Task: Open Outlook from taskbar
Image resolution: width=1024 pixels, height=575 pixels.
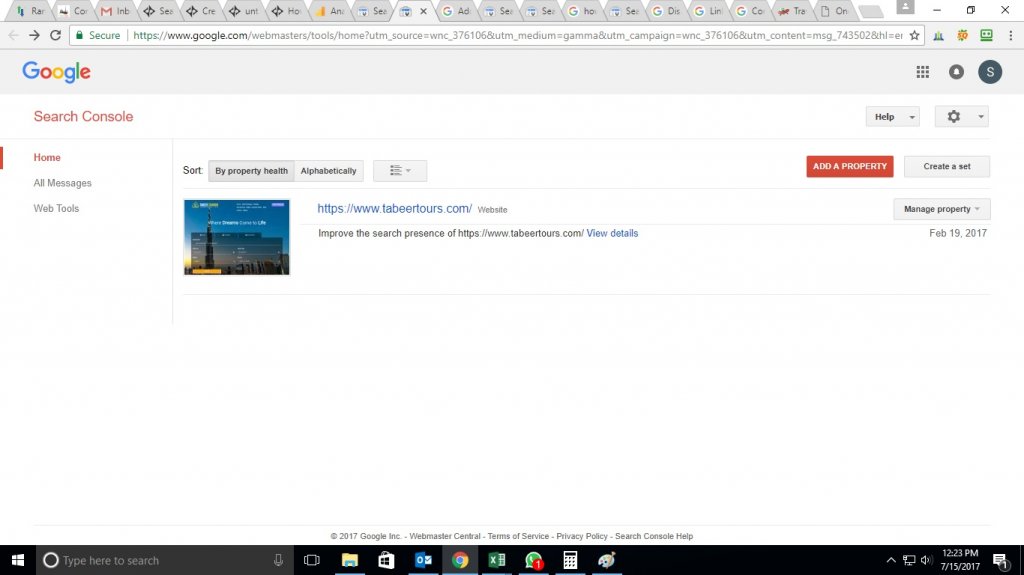Action: point(423,560)
